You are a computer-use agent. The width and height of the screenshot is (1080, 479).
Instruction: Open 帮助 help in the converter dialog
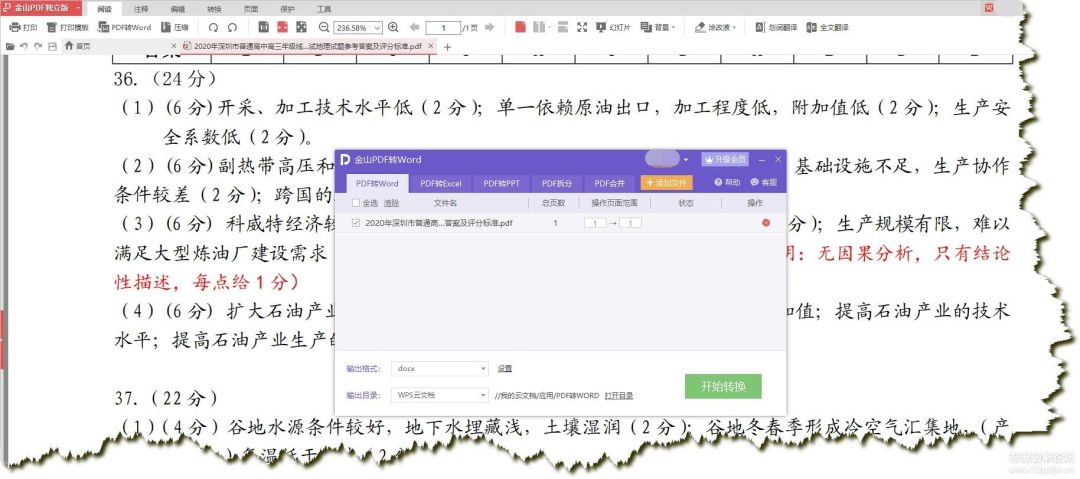[727, 183]
